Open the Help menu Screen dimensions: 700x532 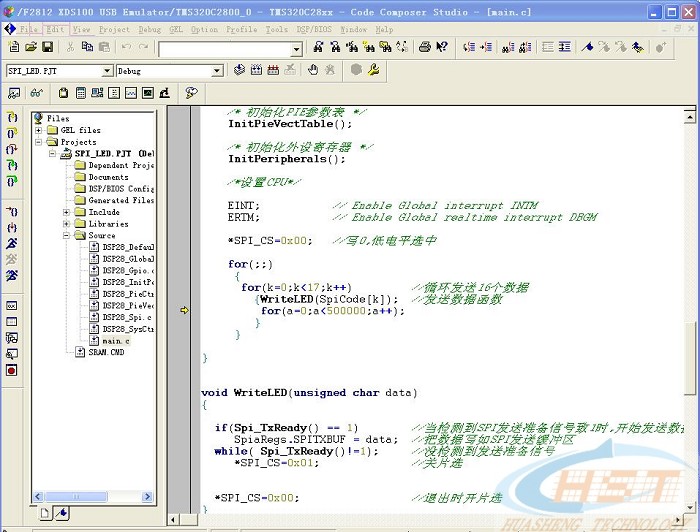click(x=384, y=29)
